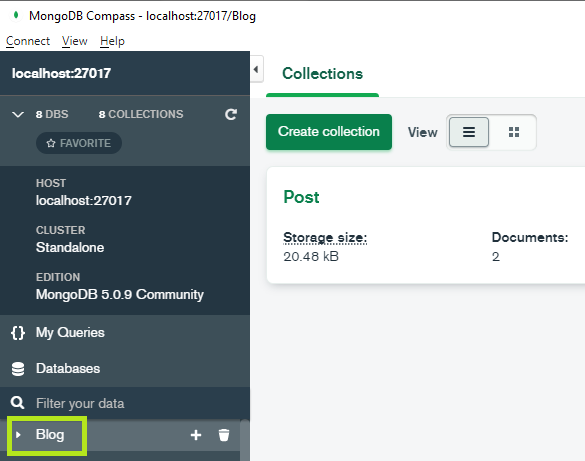Viewport: 585px width, 461px height.
Task: Click the Databases stack icon
Action: (x=18, y=369)
